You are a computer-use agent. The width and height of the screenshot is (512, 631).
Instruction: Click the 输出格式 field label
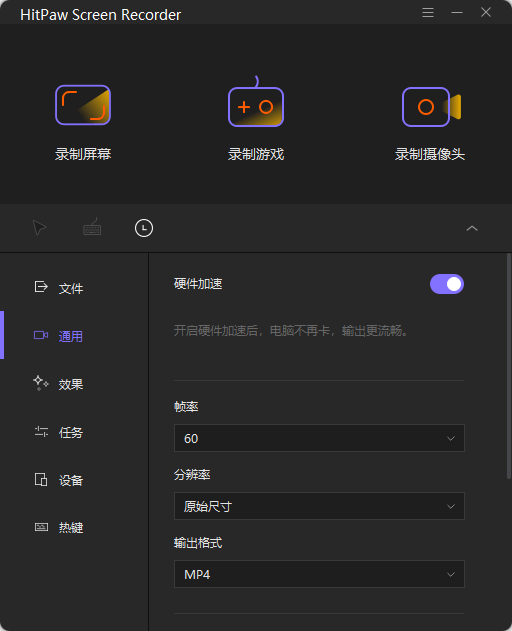[198, 542]
